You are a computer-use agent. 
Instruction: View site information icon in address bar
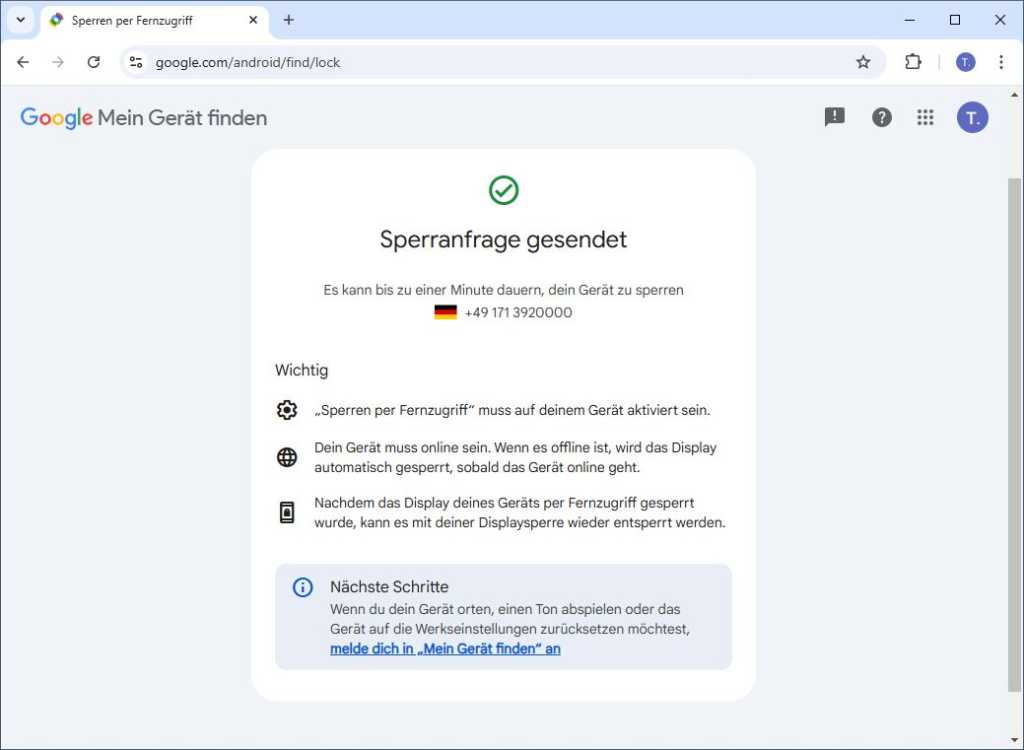135,61
